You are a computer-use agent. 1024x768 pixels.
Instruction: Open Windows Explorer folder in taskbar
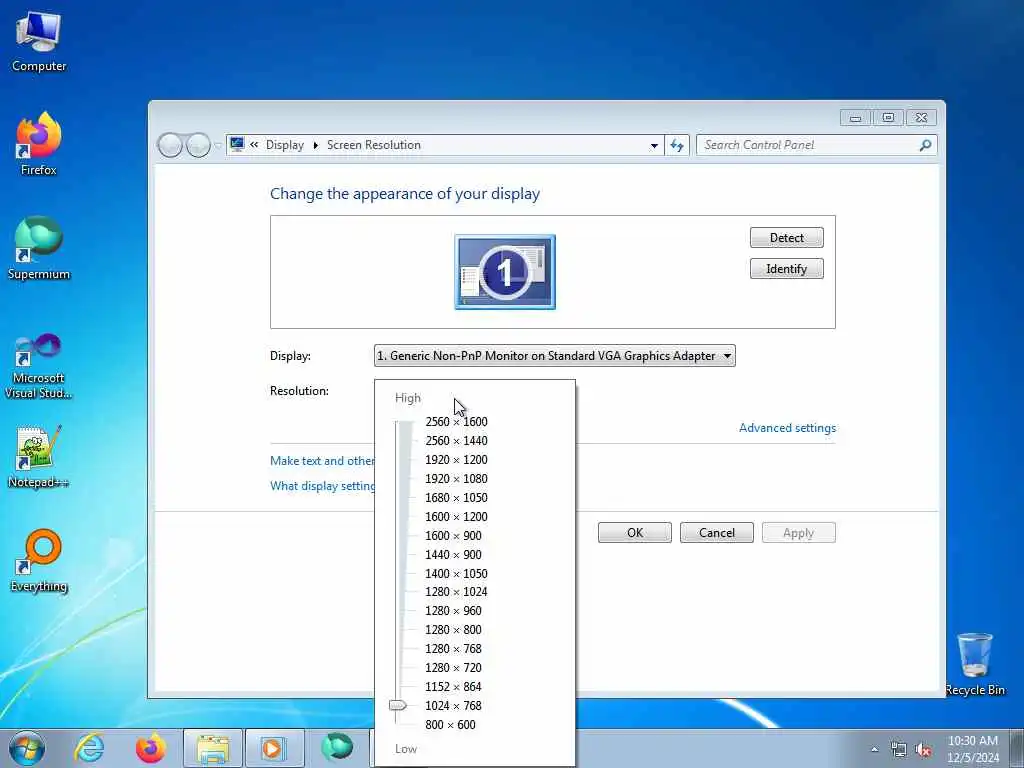tap(212, 748)
